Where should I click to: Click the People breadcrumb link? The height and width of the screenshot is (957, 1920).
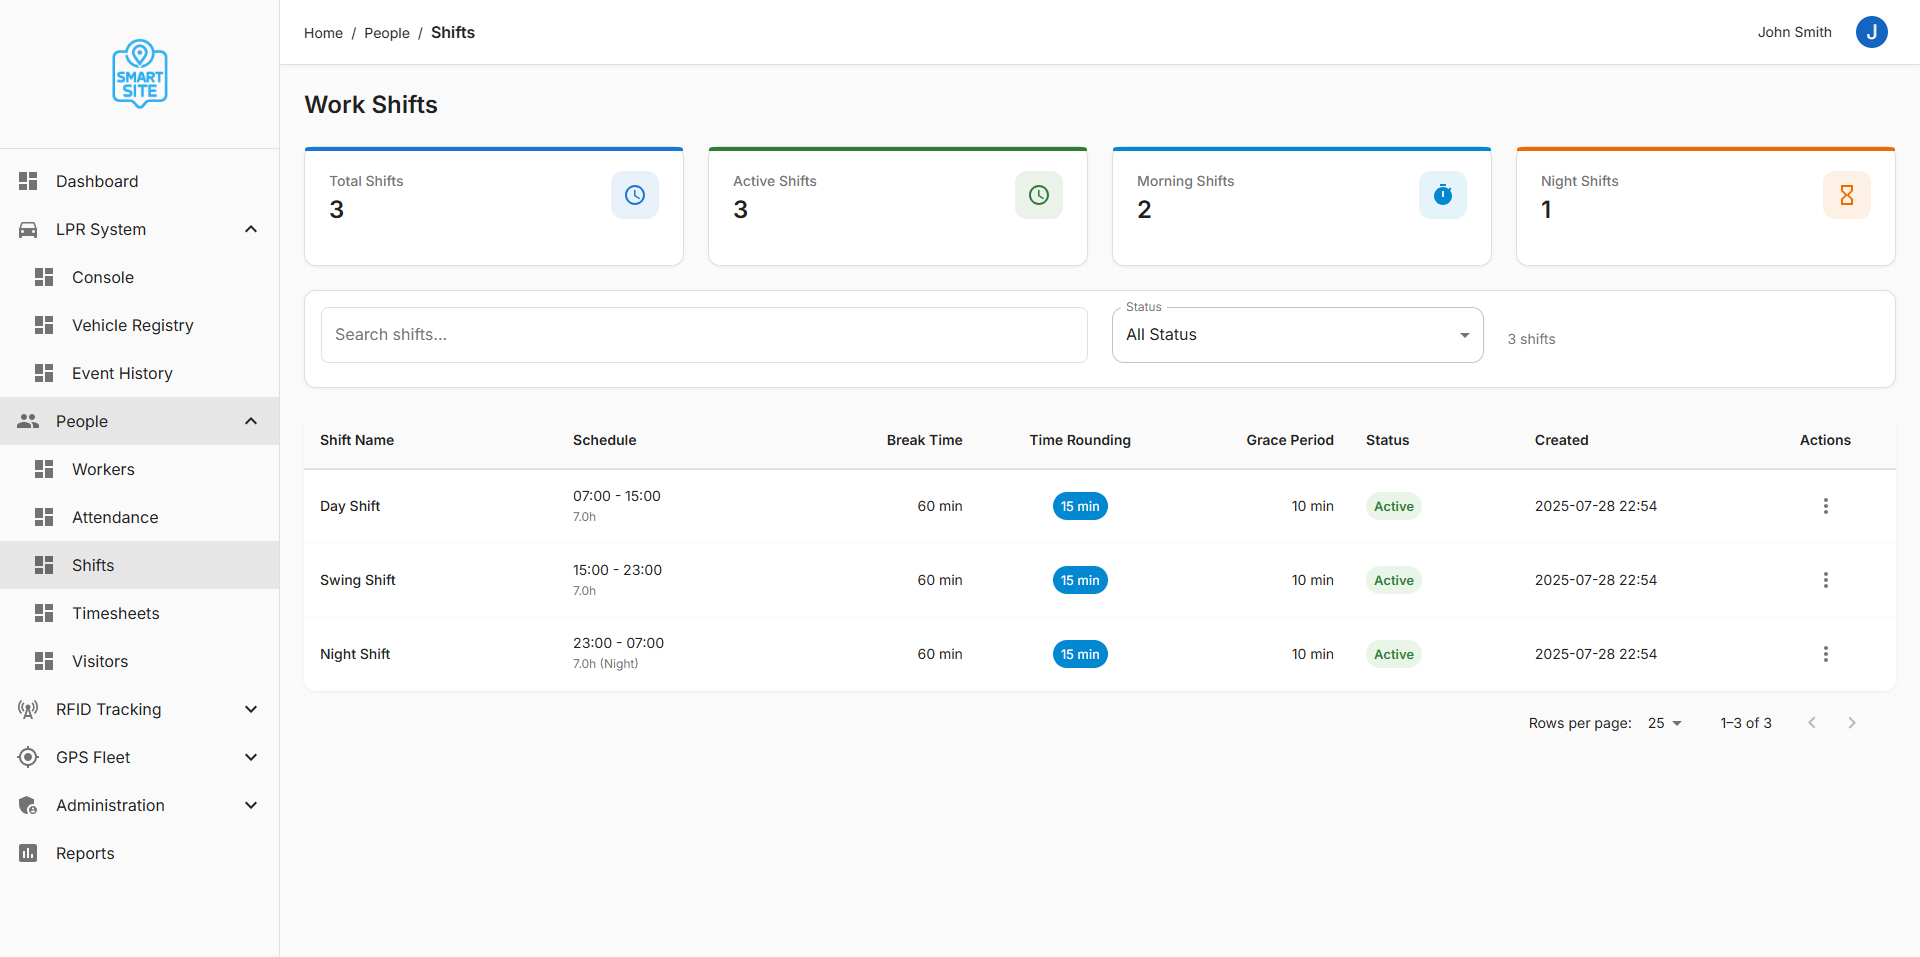pyautogui.click(x=387, y=33)
